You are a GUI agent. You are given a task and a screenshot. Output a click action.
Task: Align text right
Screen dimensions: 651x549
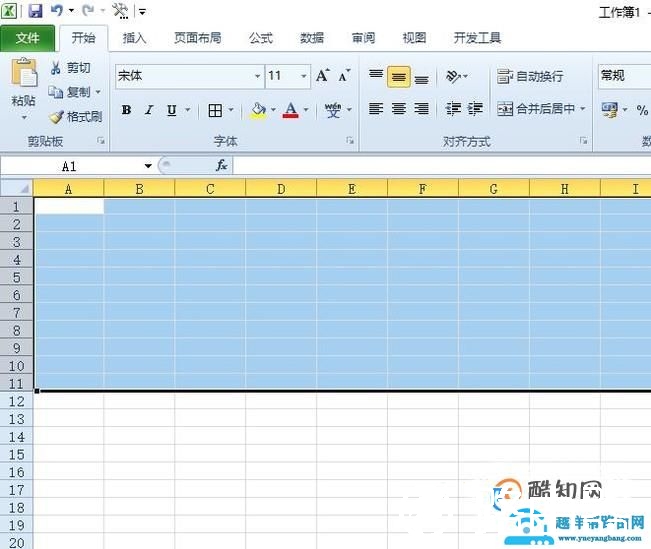click(x=421, y=109)
